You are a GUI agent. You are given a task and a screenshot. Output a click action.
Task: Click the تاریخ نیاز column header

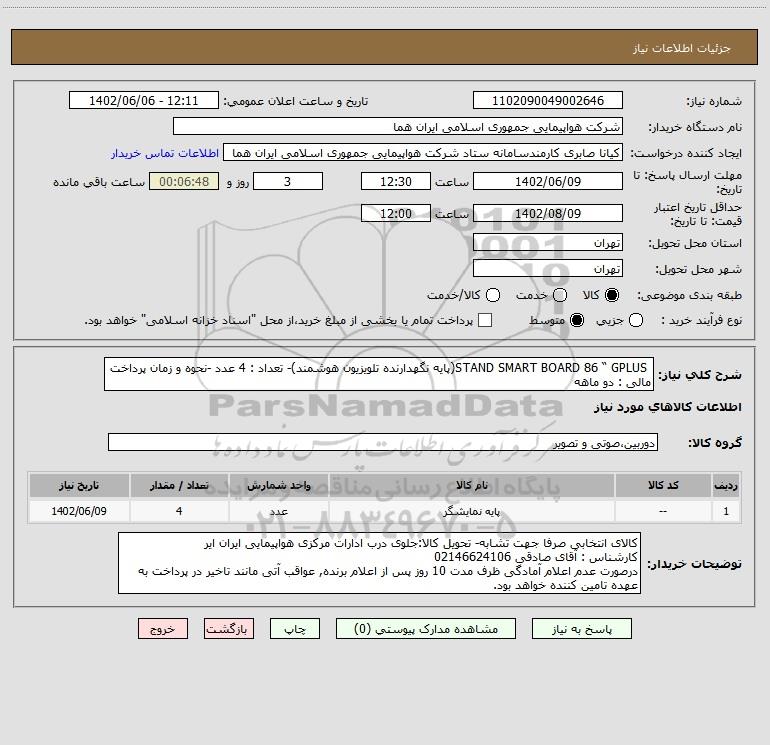79,486
